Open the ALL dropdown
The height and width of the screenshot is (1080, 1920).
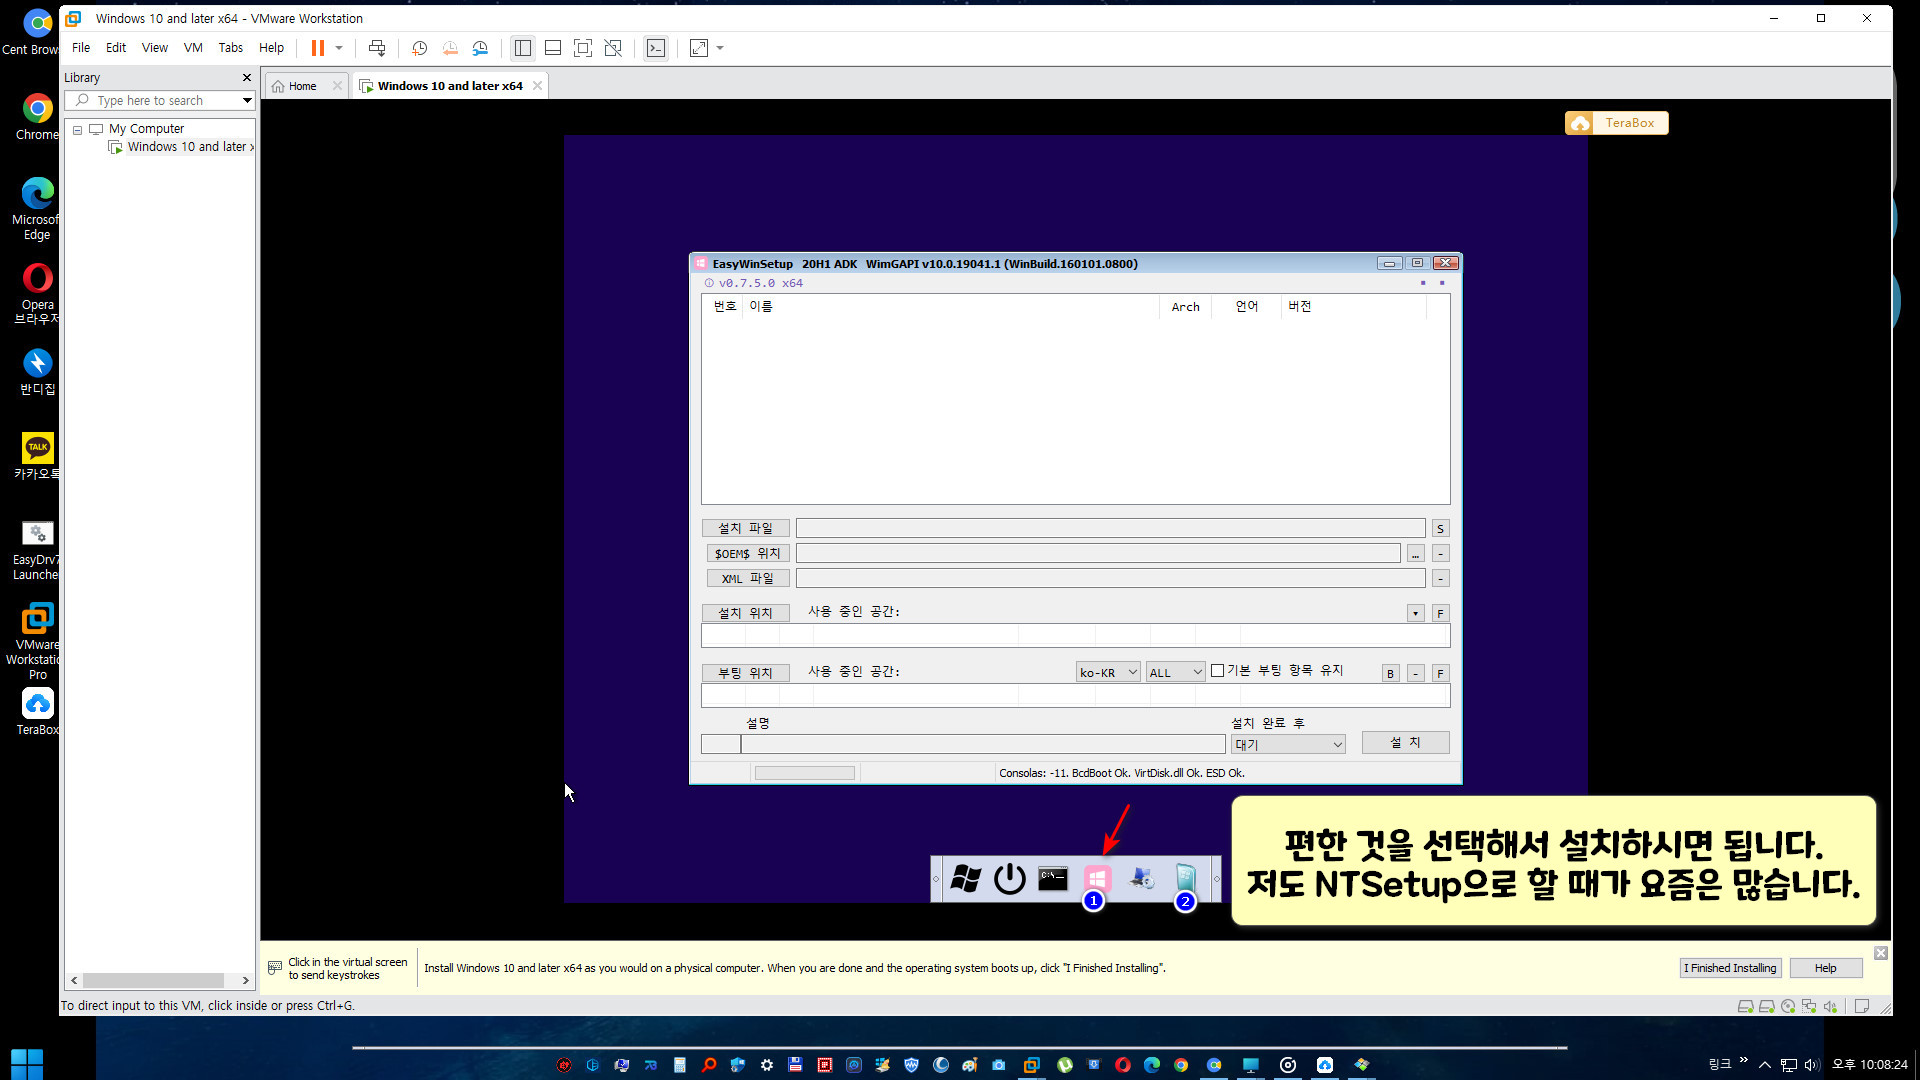click(1175, 673)
